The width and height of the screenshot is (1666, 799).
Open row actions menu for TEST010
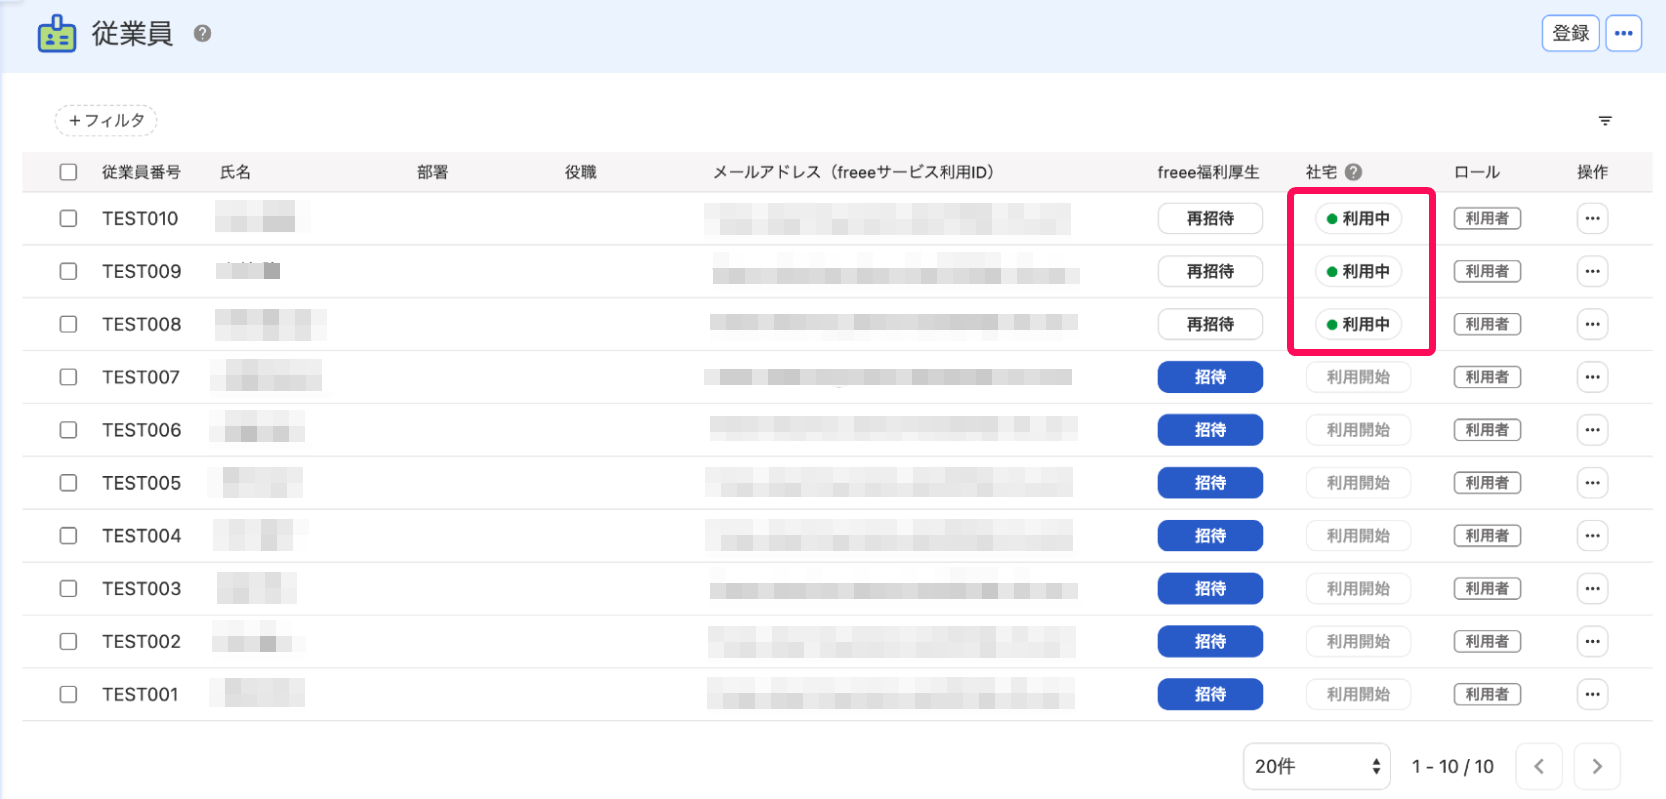pyautogui.click(x=1593, y=218)
